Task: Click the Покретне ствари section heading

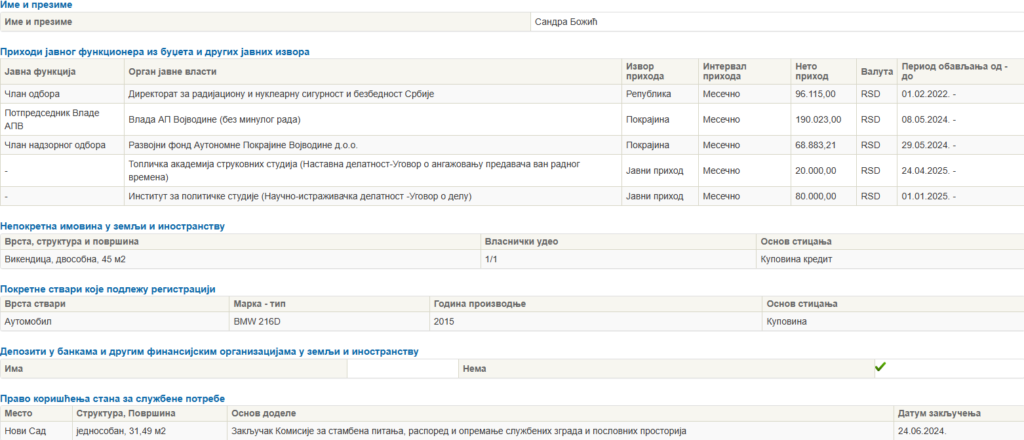Action: pos(108,289)
